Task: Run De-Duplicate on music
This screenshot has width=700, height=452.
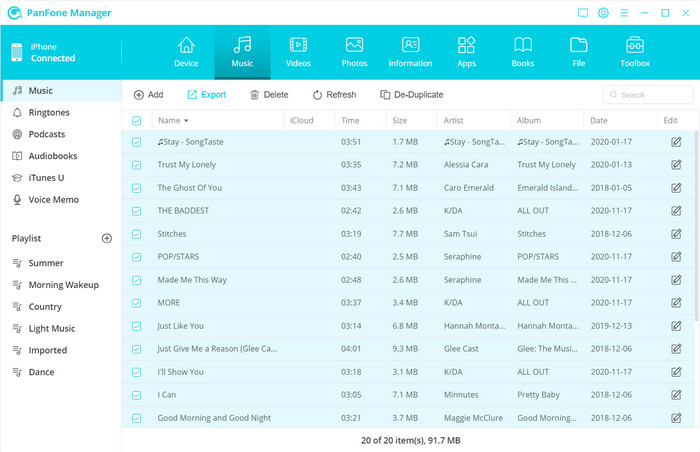Action: (x=412, y=95)
